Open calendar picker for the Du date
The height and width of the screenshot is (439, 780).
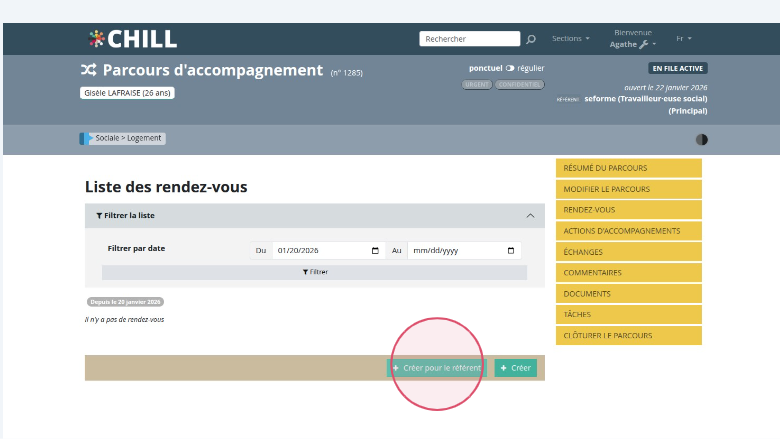pyautogui.click(x=375, y=251)
